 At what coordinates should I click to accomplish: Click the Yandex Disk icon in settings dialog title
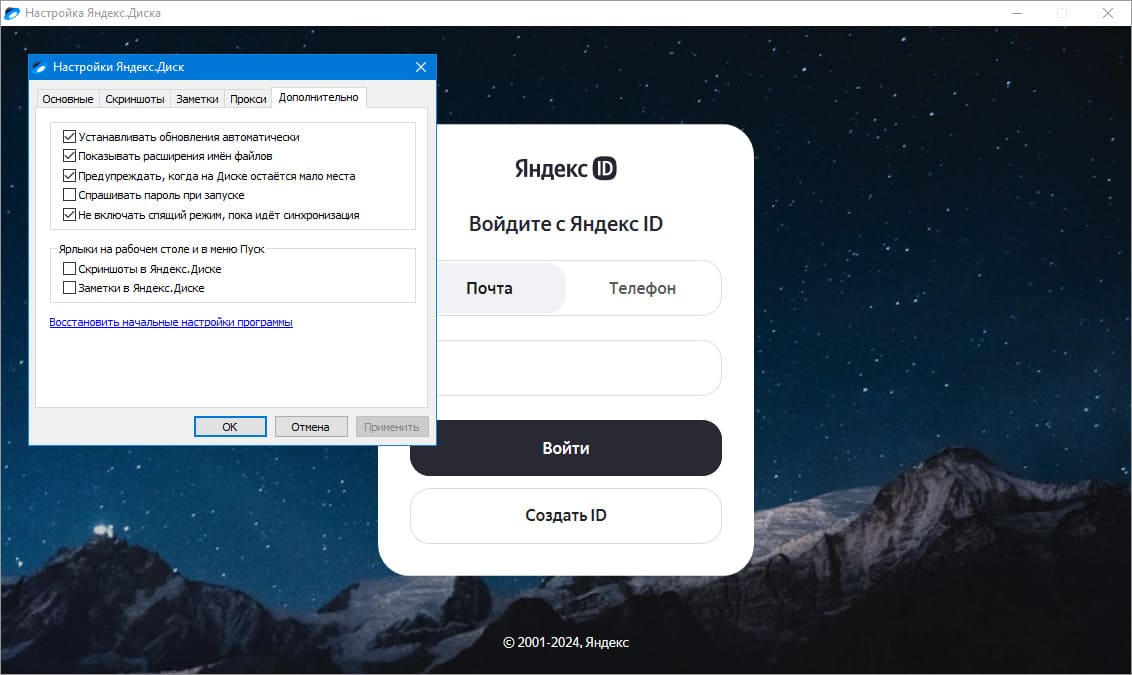[x=40, y=67]
